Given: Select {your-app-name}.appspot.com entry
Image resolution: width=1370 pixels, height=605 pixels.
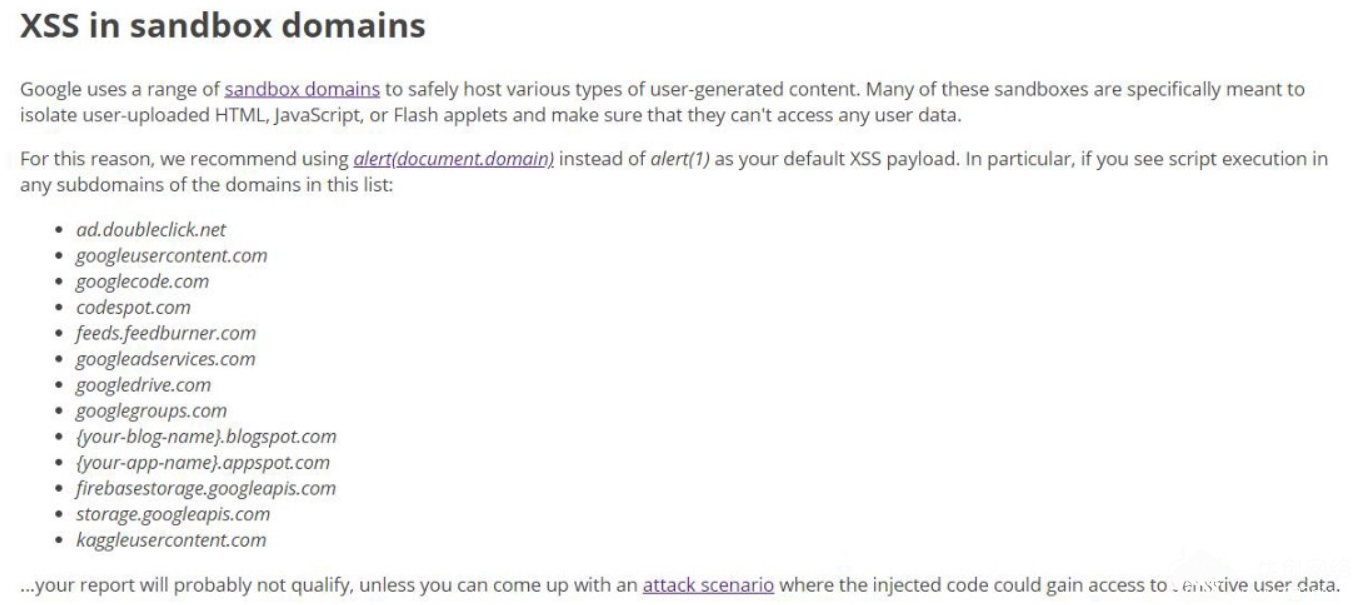Looking at the screenshot, I should click(x=203, y=463).
